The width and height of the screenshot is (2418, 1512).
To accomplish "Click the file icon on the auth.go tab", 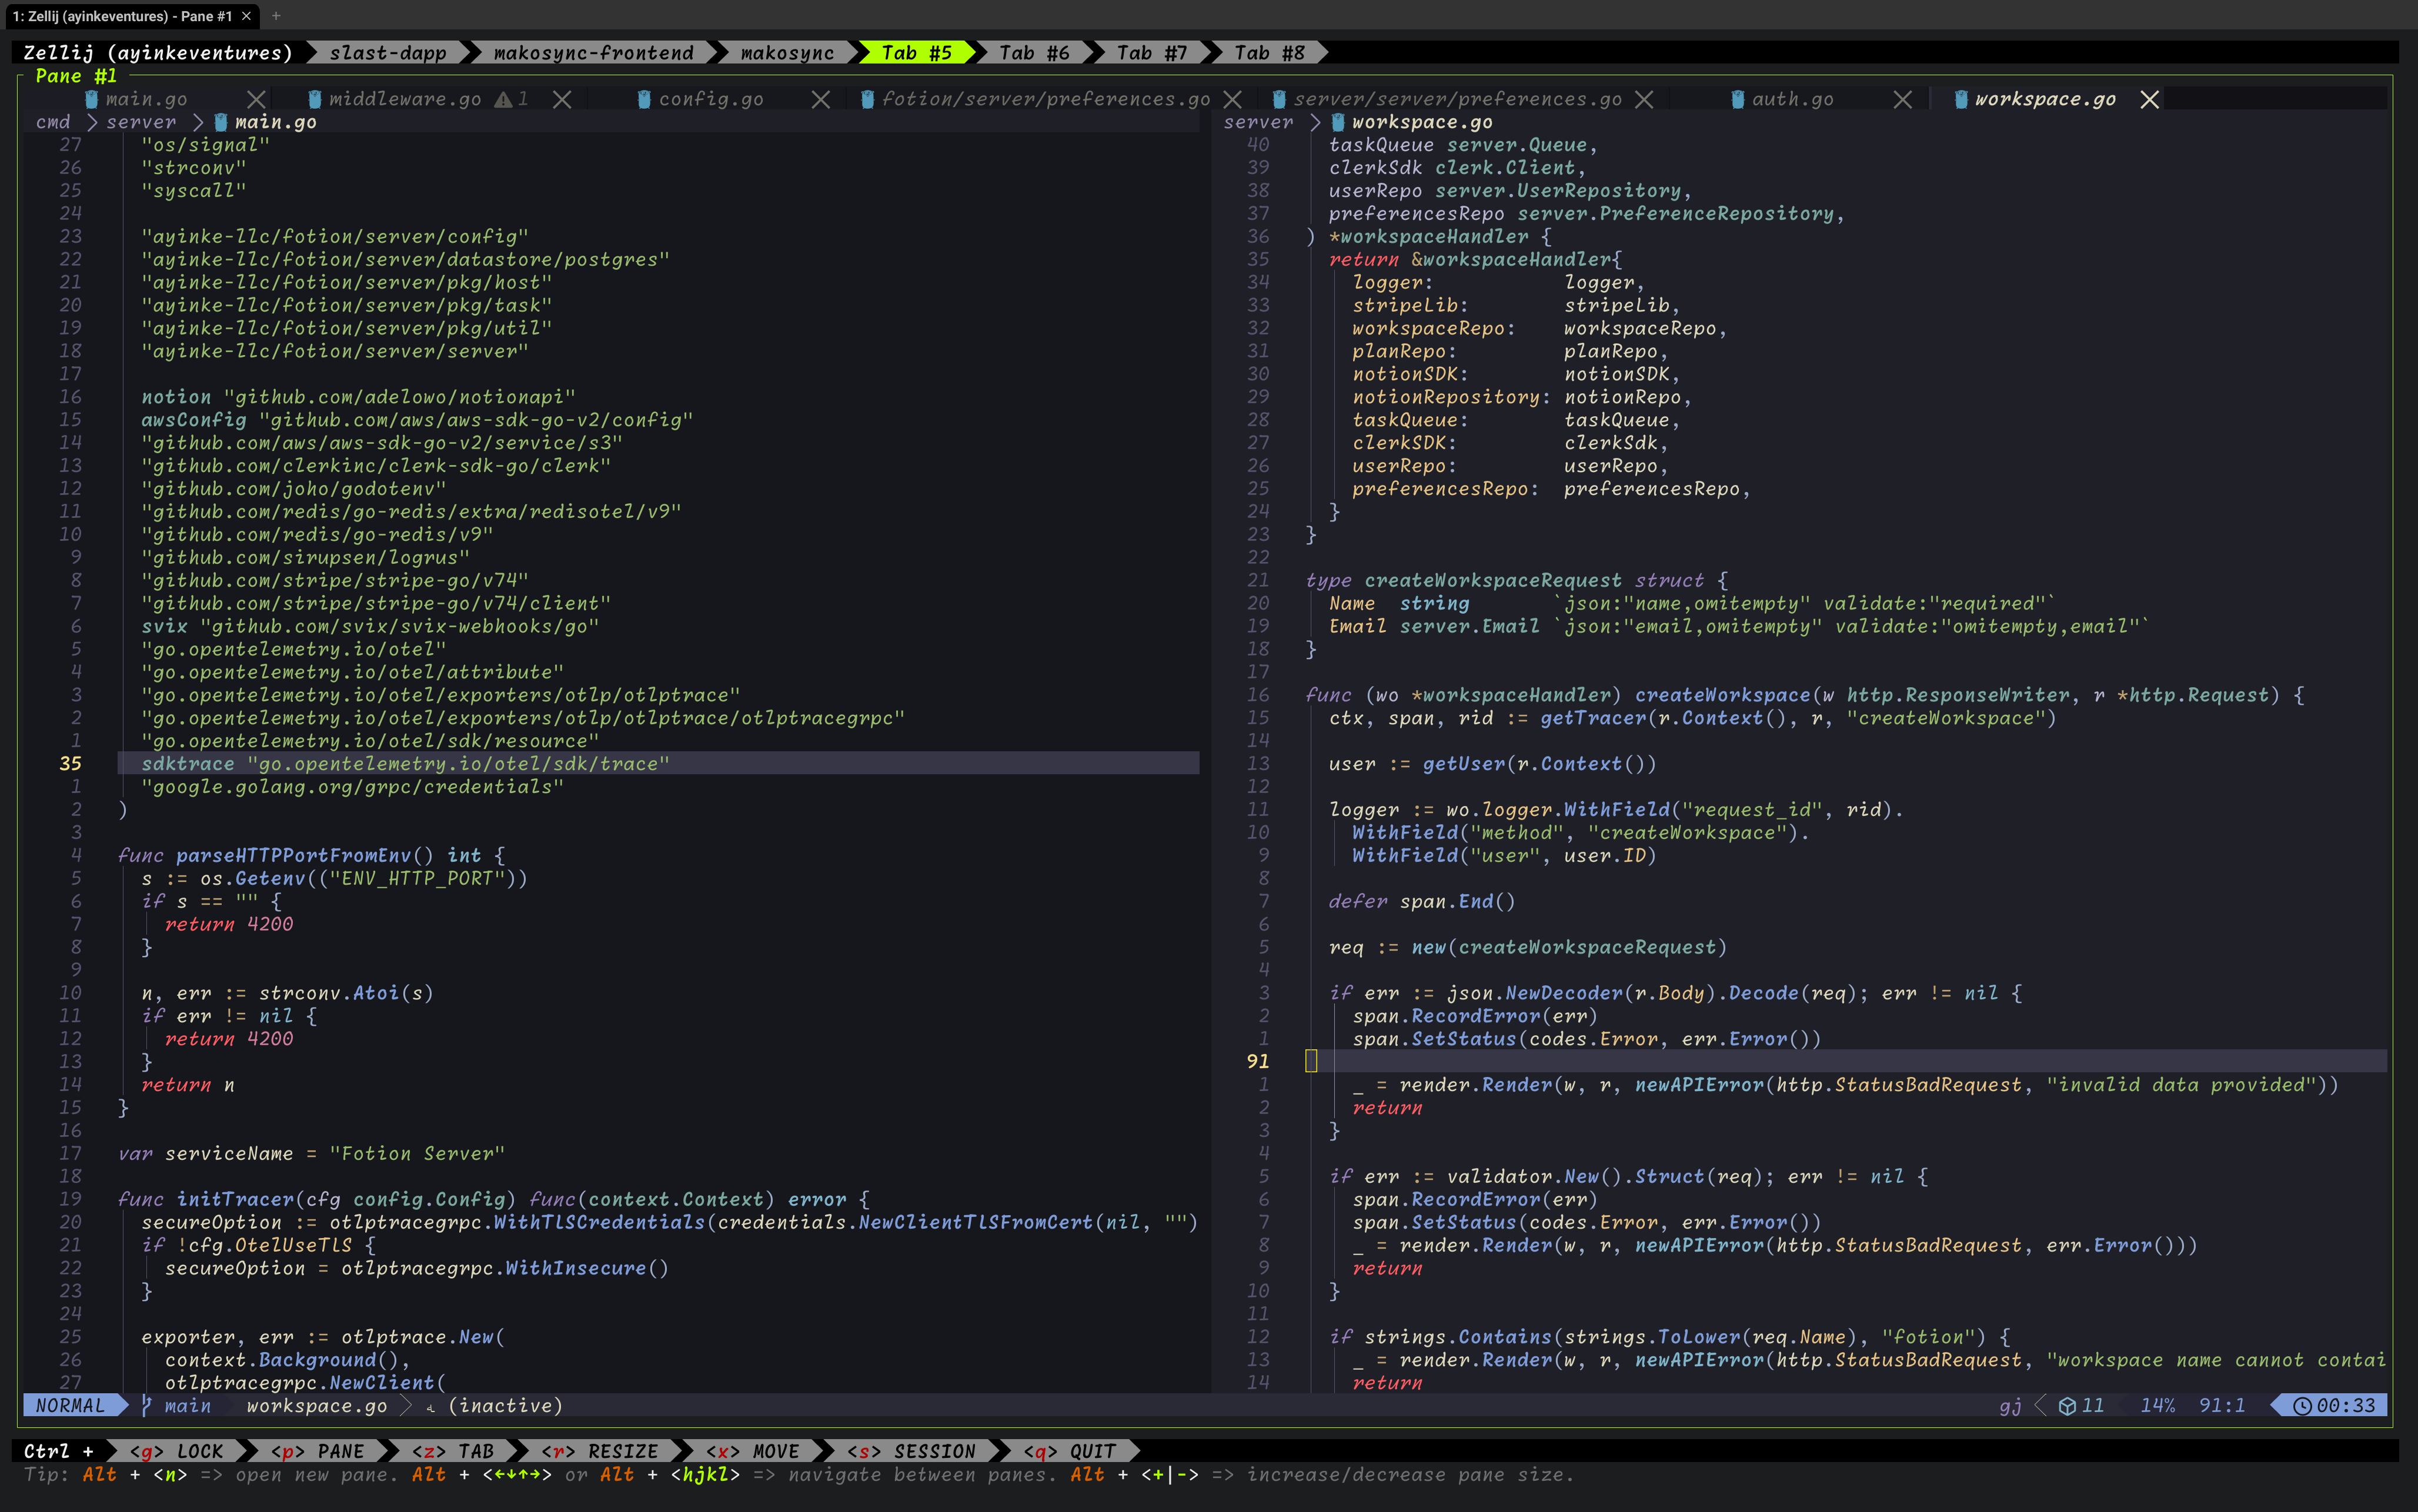I will [x=1738, y=99].
